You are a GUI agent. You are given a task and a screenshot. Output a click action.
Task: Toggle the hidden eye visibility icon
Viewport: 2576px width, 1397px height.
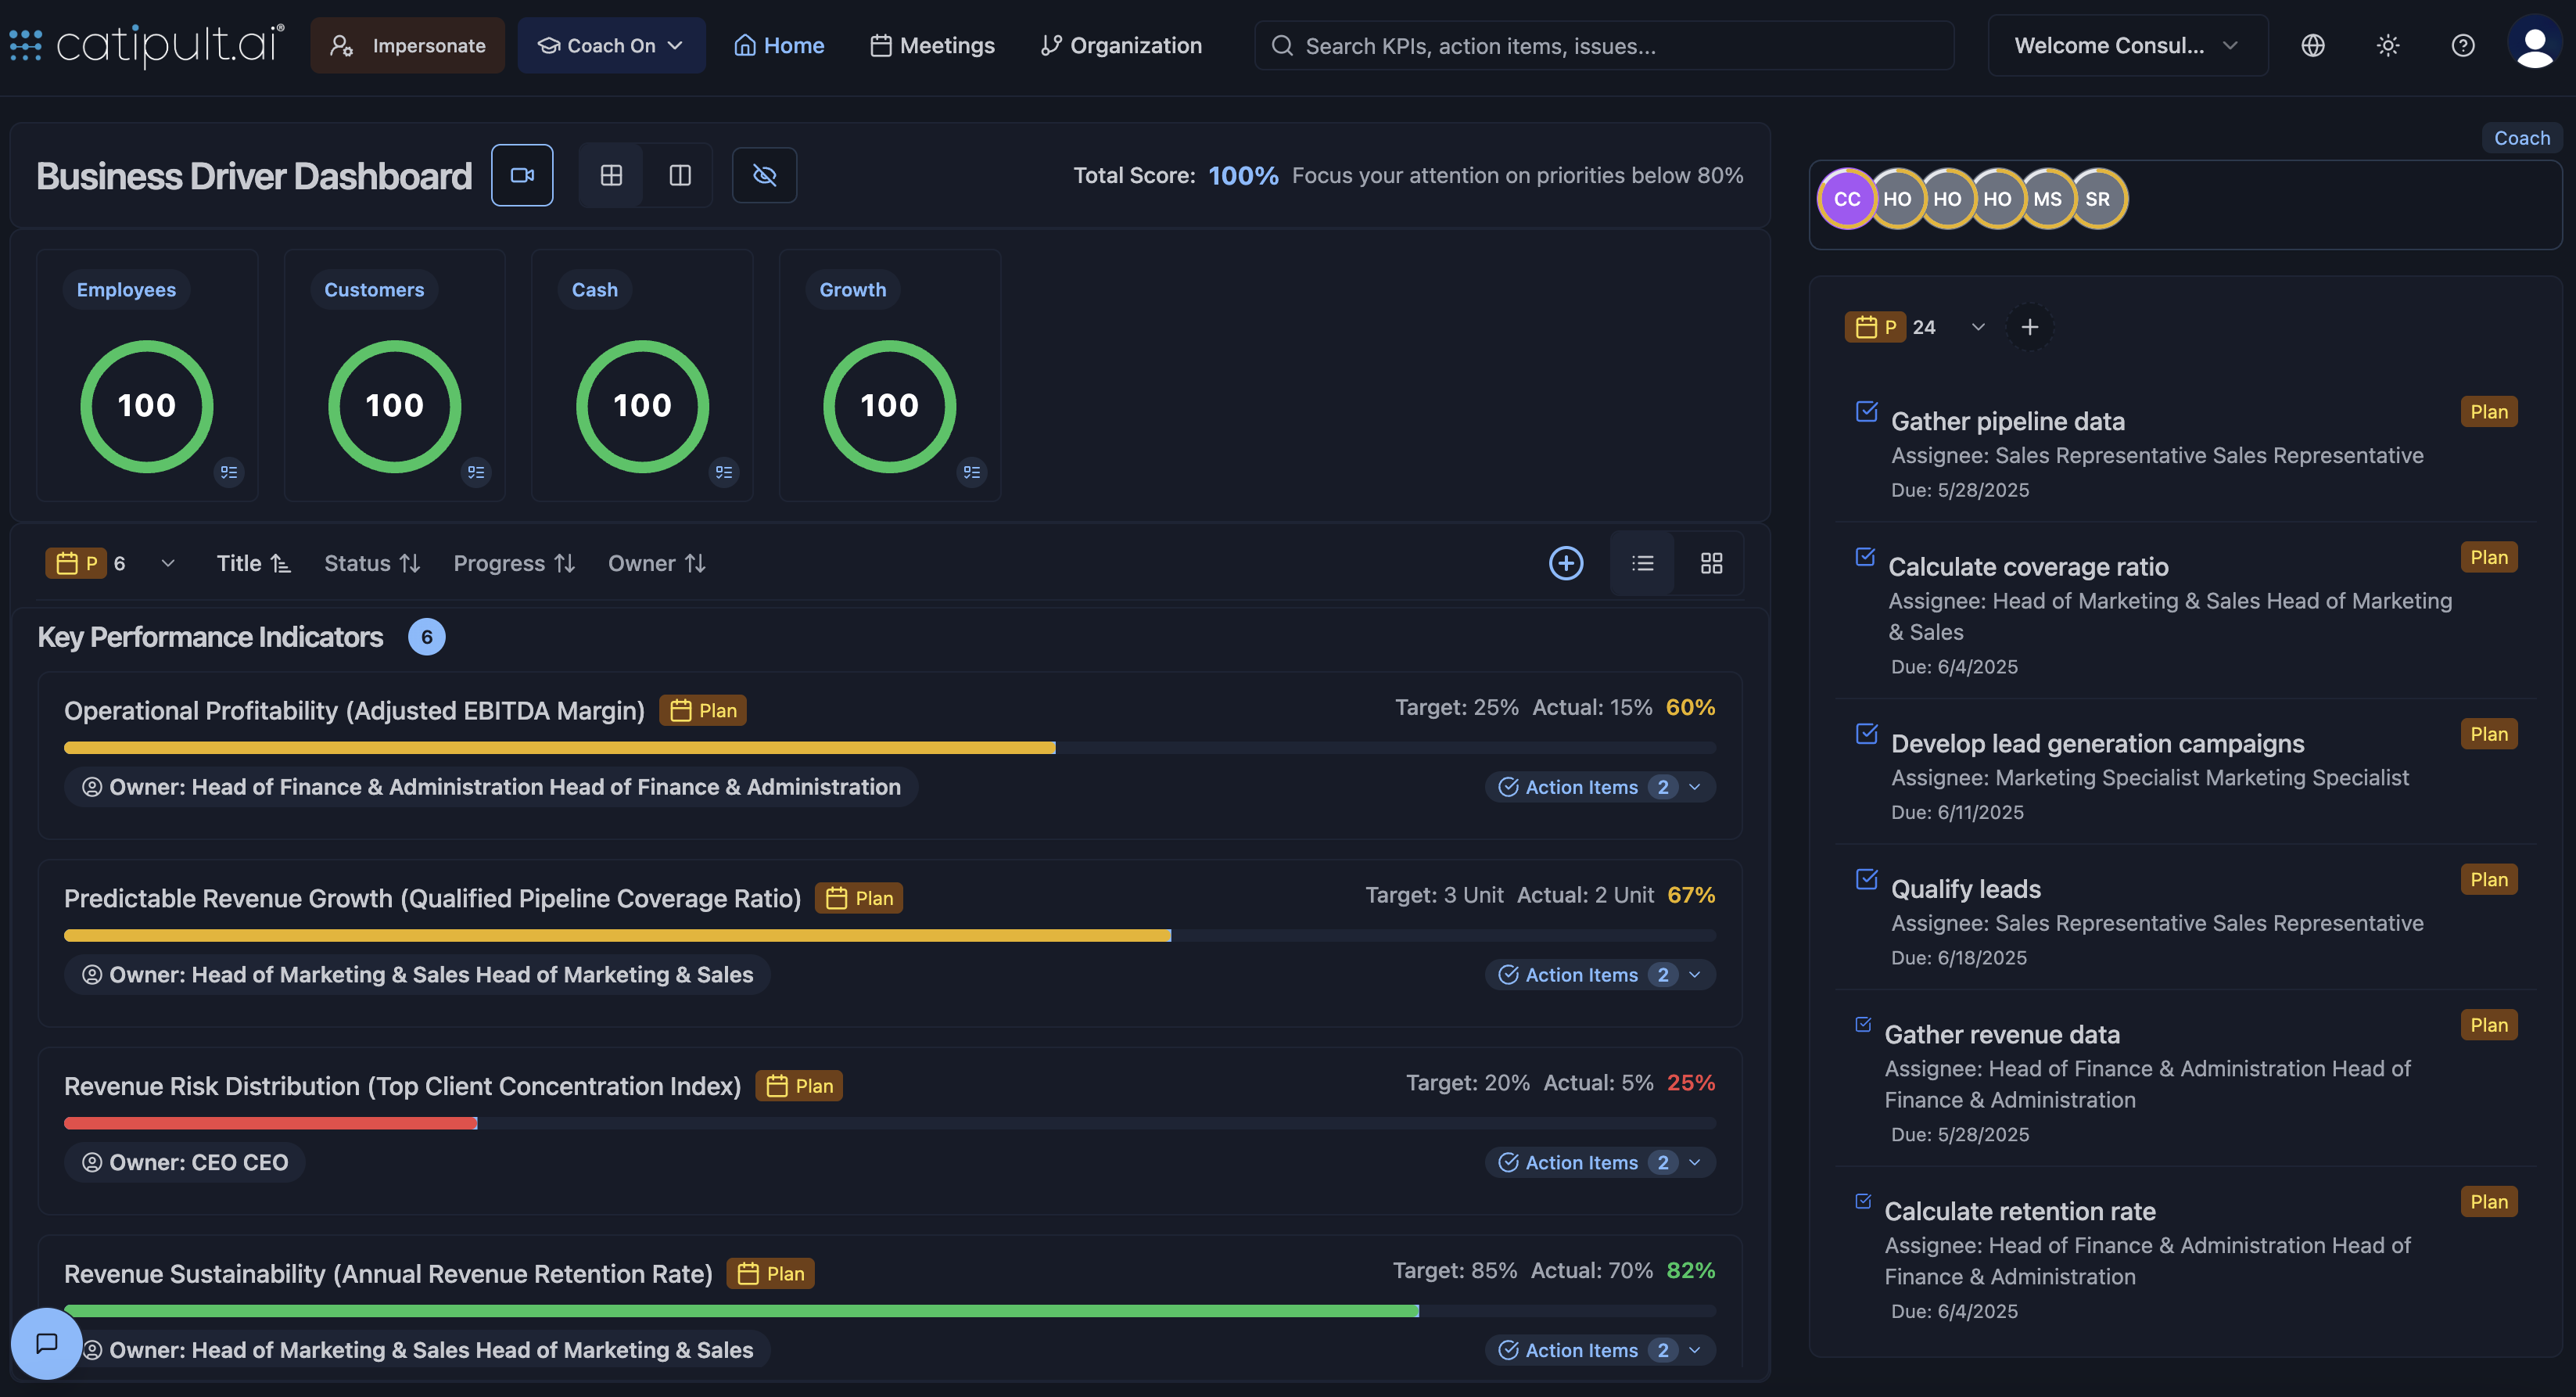(764, 175)
